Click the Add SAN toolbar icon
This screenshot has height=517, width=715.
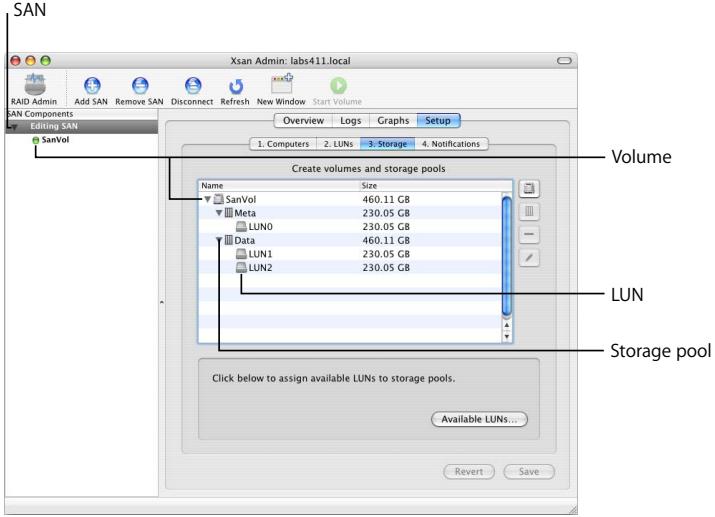(x=92, y=85)
